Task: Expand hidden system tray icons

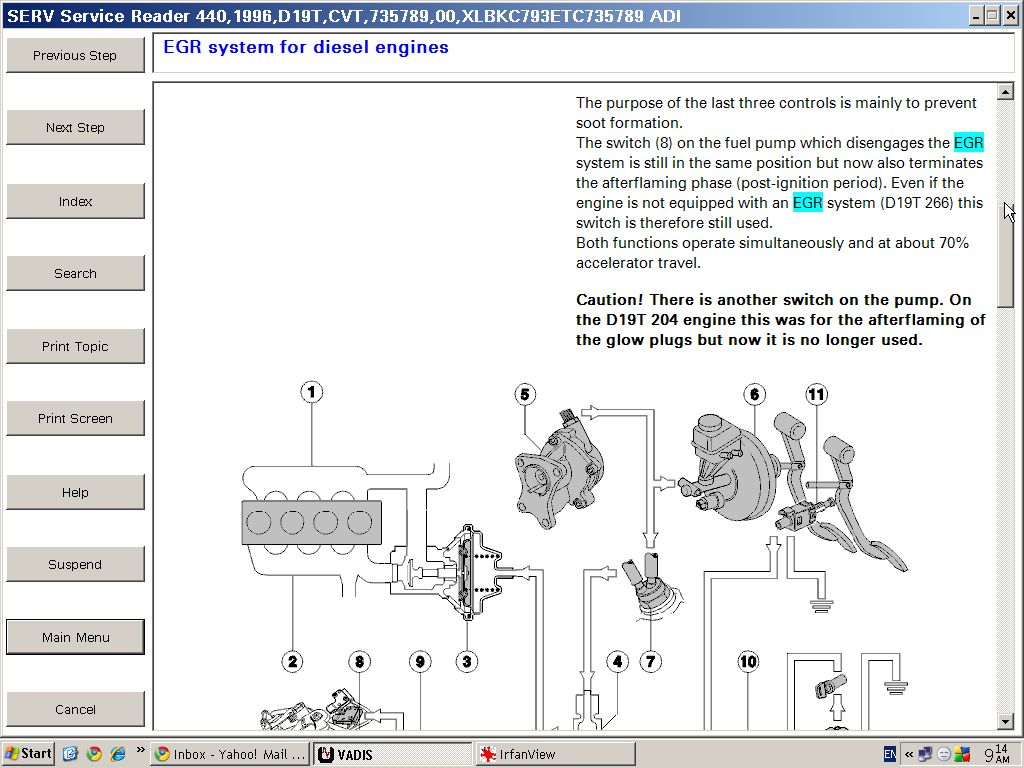Action: click(x=908, y=754)
